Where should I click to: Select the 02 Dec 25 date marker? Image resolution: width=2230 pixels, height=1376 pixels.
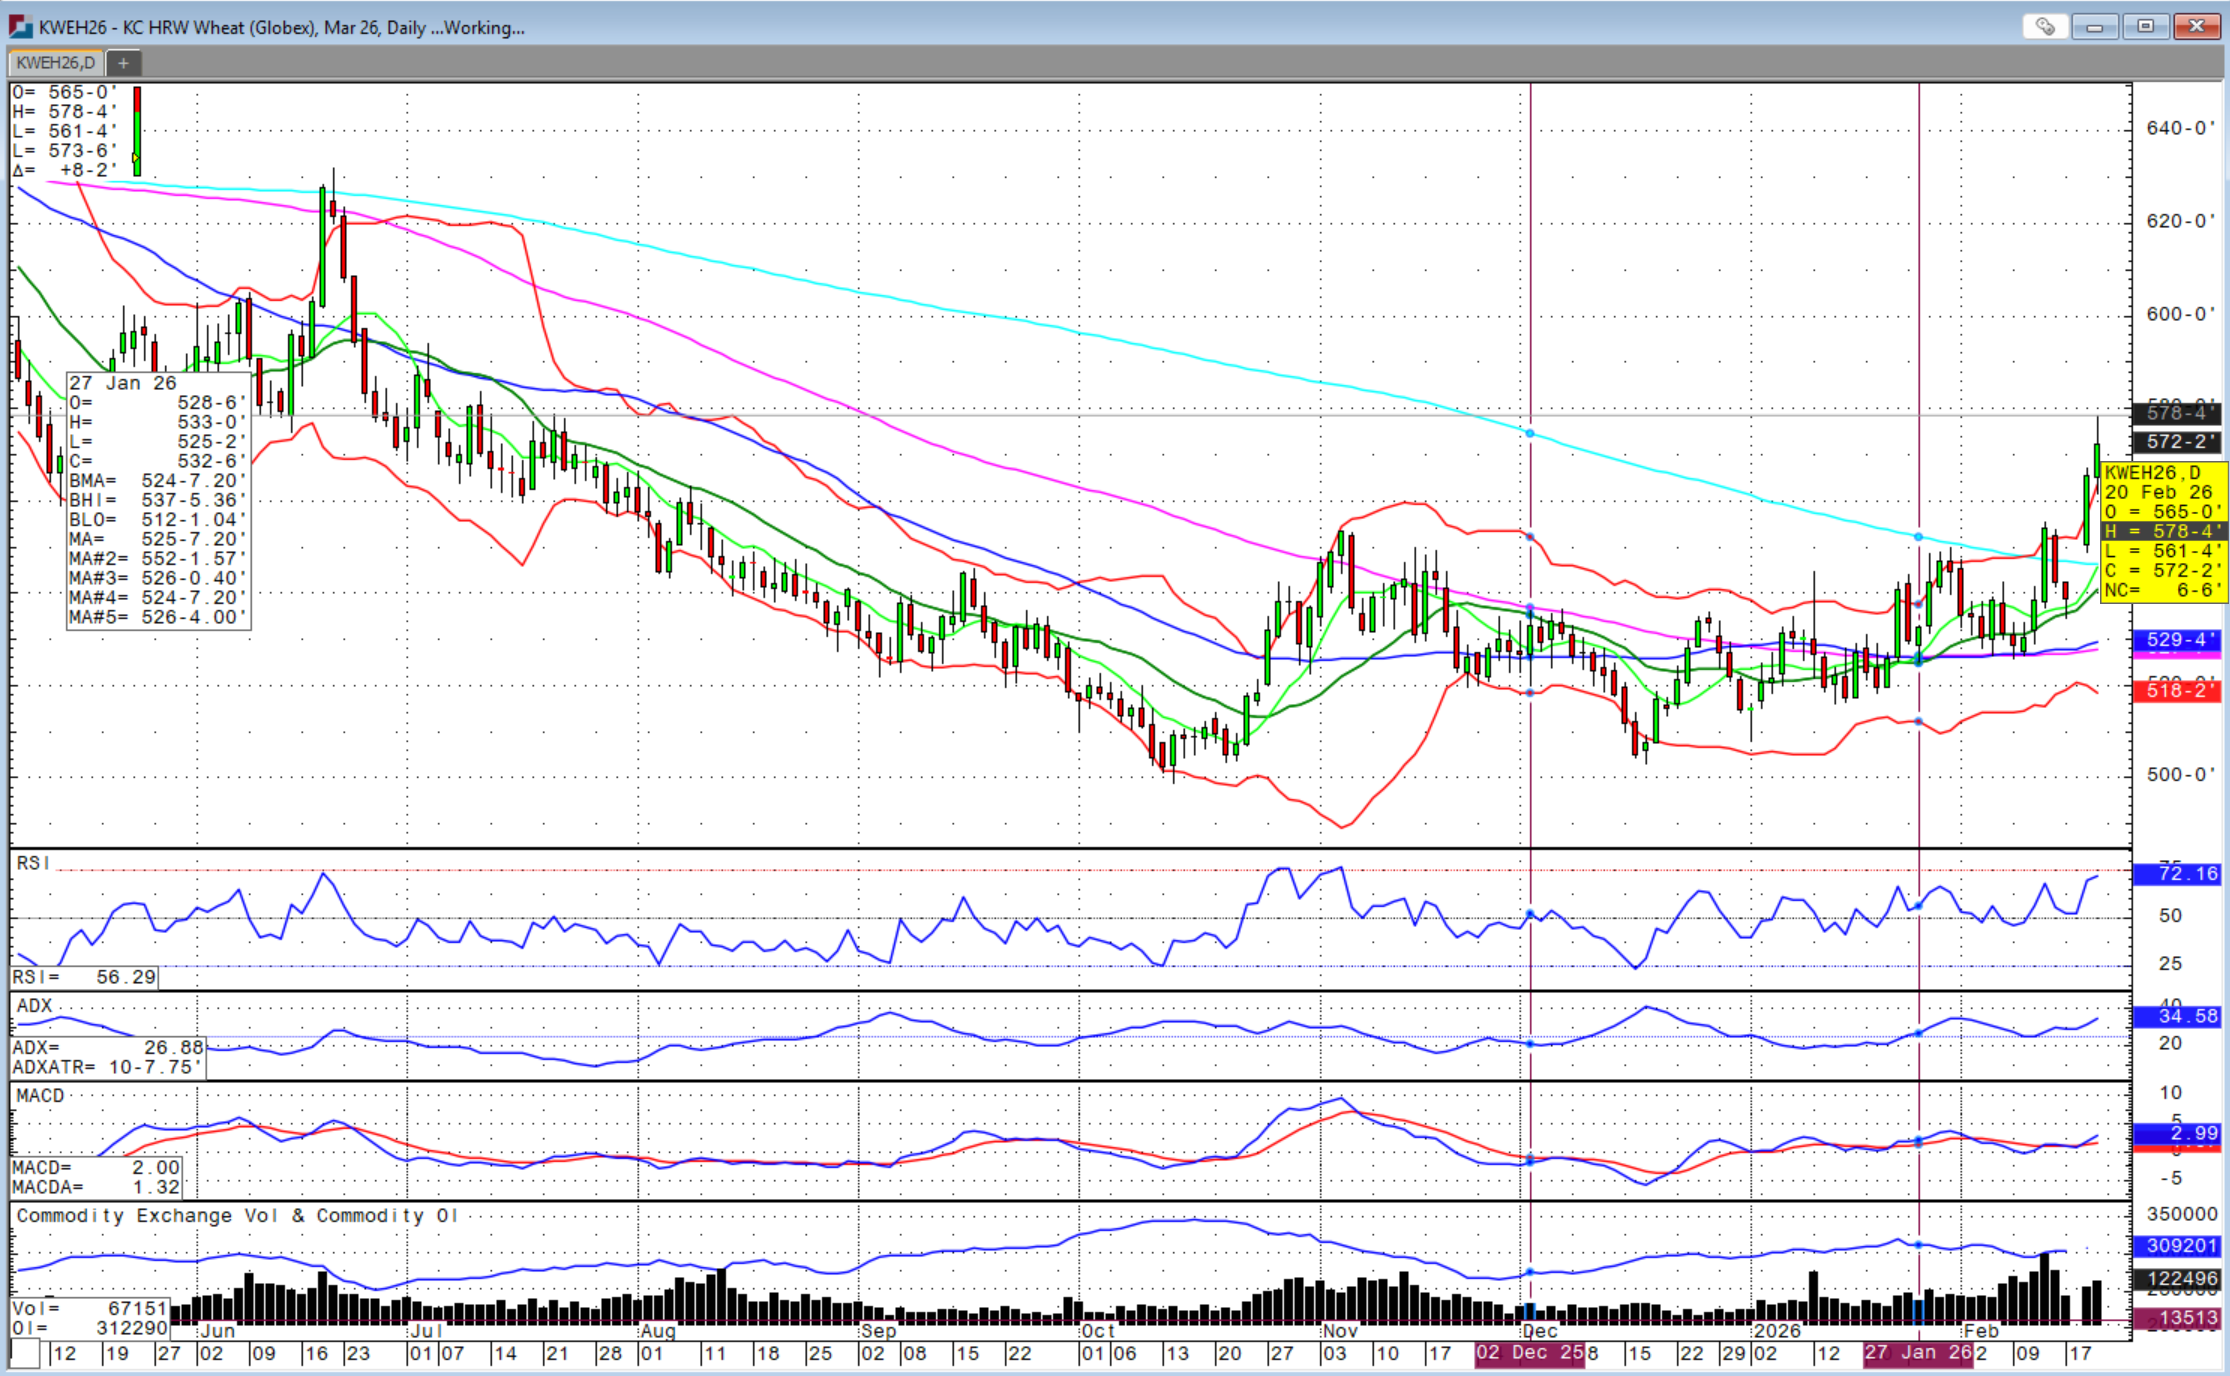(1529, 1353)
